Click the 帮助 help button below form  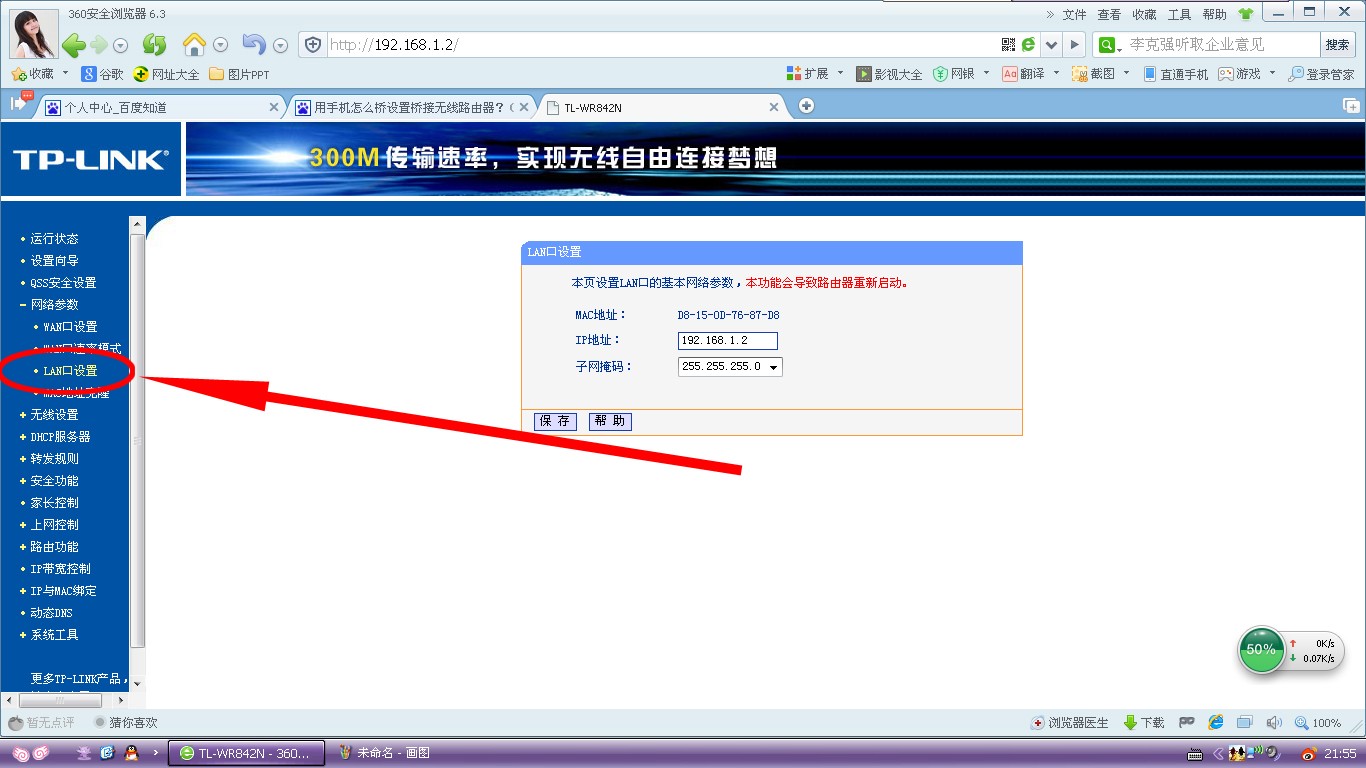(610, 421)
